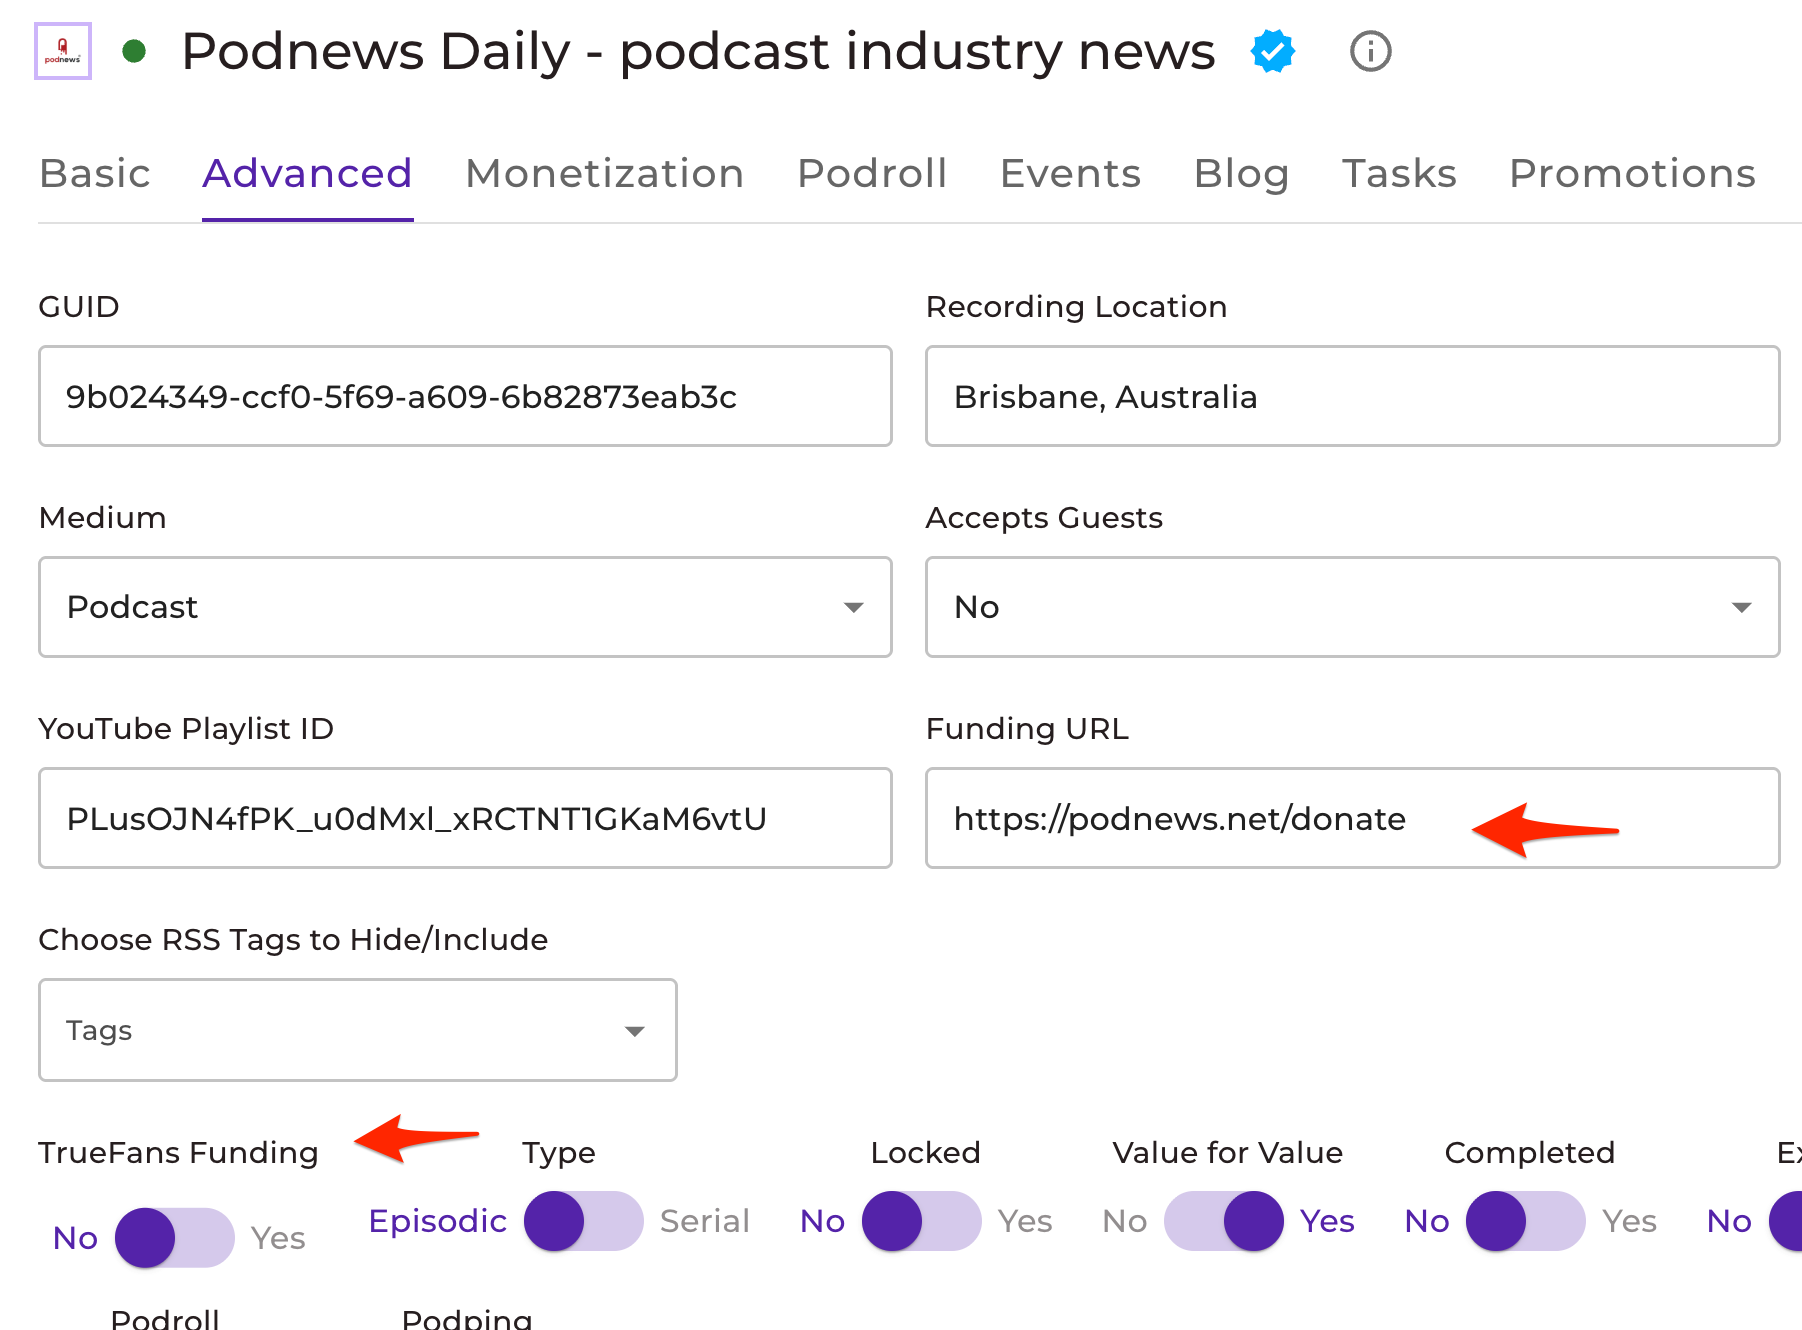Click the "Completed" label
The image size is (1802, 1330).
click(x=1530, y=1153)
